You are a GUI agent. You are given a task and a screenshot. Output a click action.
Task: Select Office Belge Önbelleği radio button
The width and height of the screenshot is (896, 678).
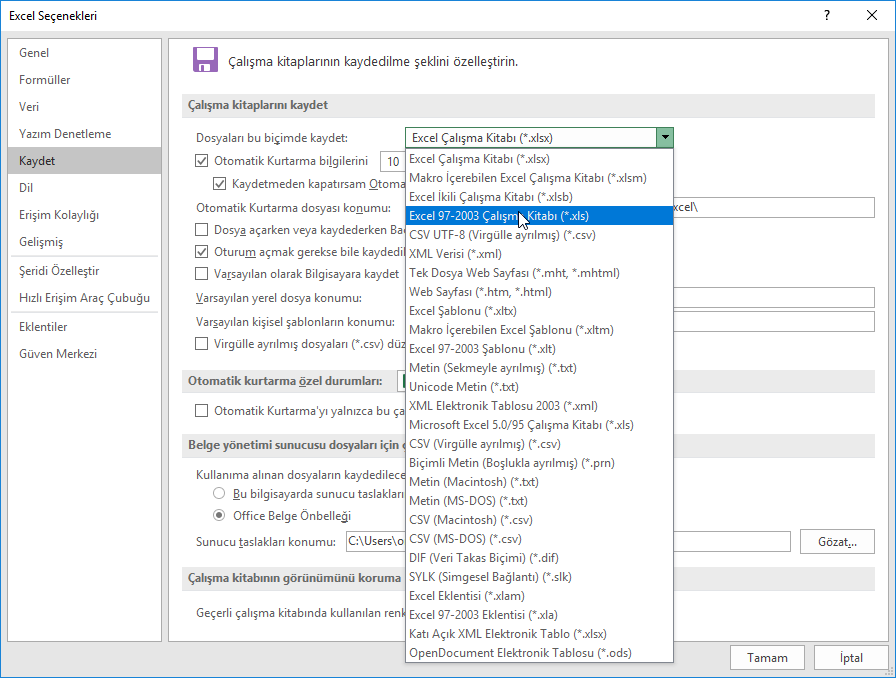pyautogui.click(x=219, y=516)
